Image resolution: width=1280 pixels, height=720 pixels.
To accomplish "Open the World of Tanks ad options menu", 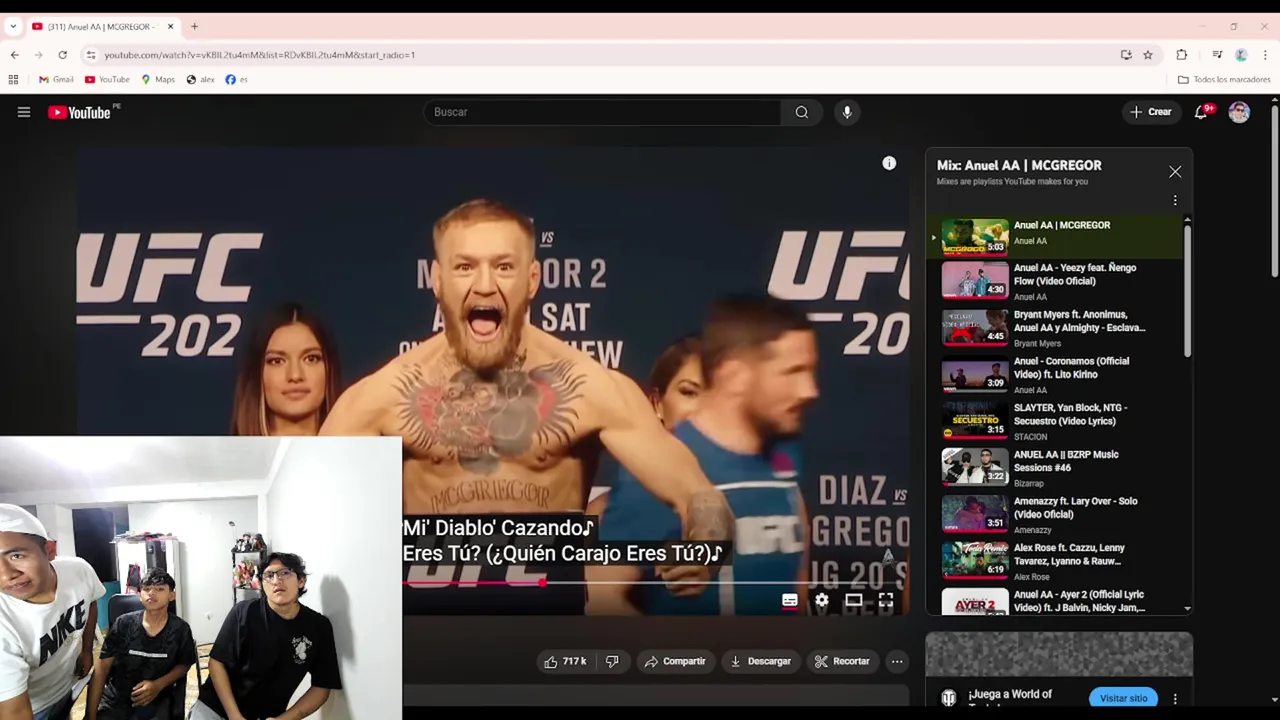I will (1175, 698).
